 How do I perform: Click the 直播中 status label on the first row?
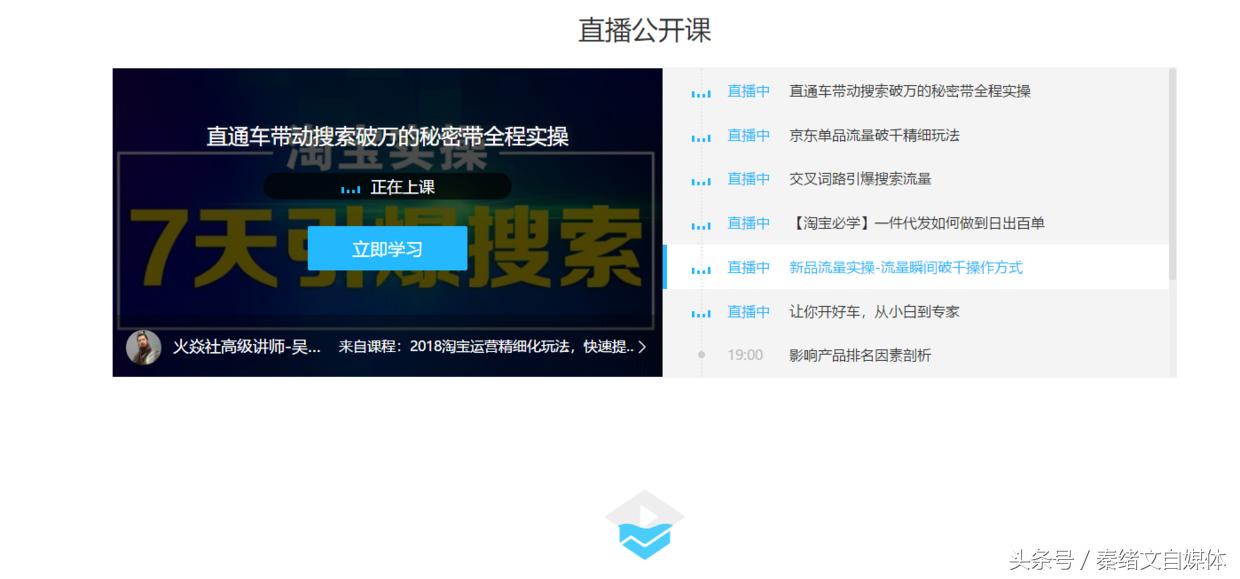coord(748,91)
